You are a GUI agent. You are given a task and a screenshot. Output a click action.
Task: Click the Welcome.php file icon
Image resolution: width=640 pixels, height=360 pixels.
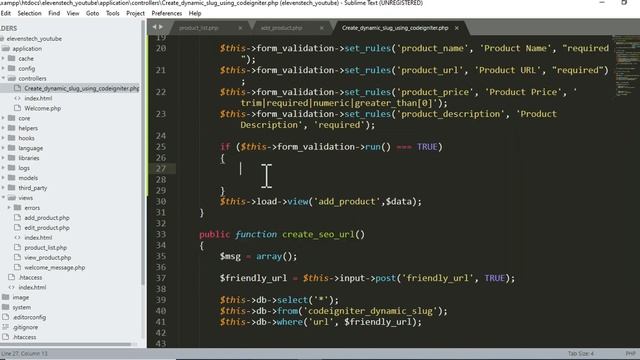[x=17, y=108]
